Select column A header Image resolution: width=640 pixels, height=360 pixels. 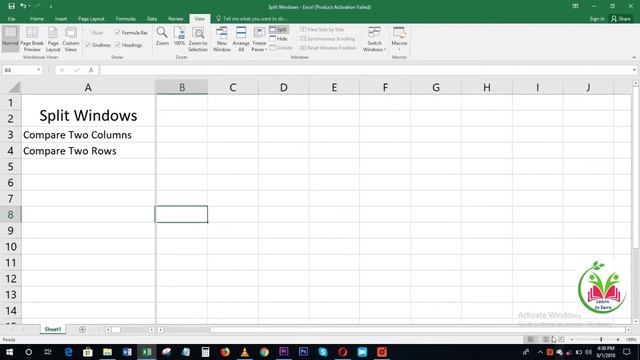88,87
